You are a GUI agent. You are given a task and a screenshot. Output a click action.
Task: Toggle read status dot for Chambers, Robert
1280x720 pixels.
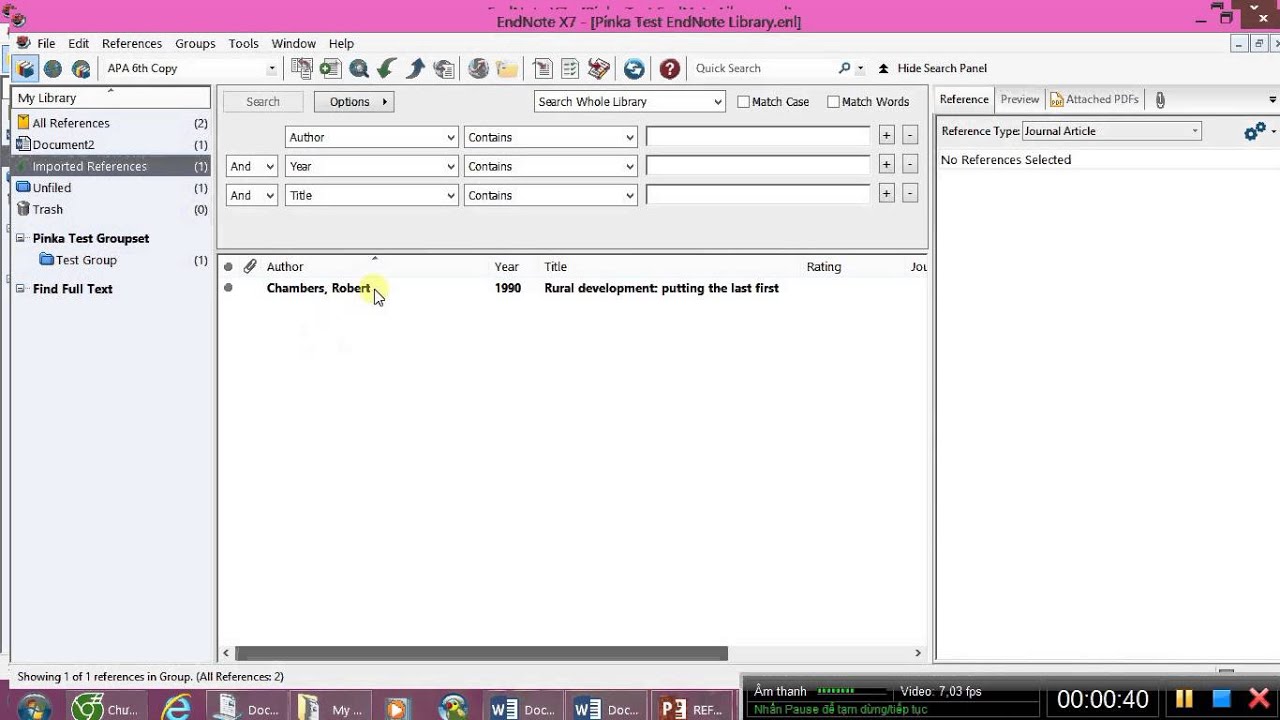228,288
